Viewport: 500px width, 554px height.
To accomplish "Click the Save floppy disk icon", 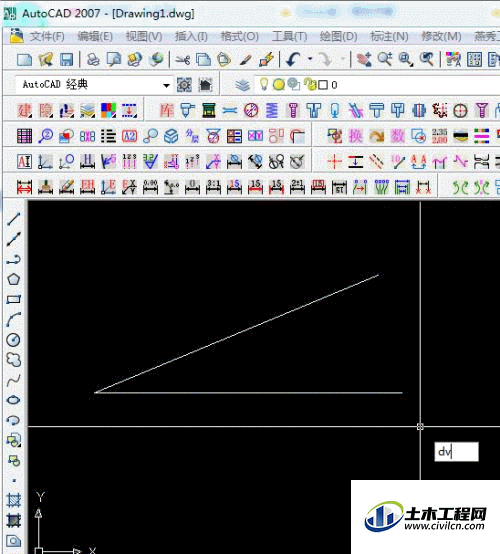I will 66,59.
